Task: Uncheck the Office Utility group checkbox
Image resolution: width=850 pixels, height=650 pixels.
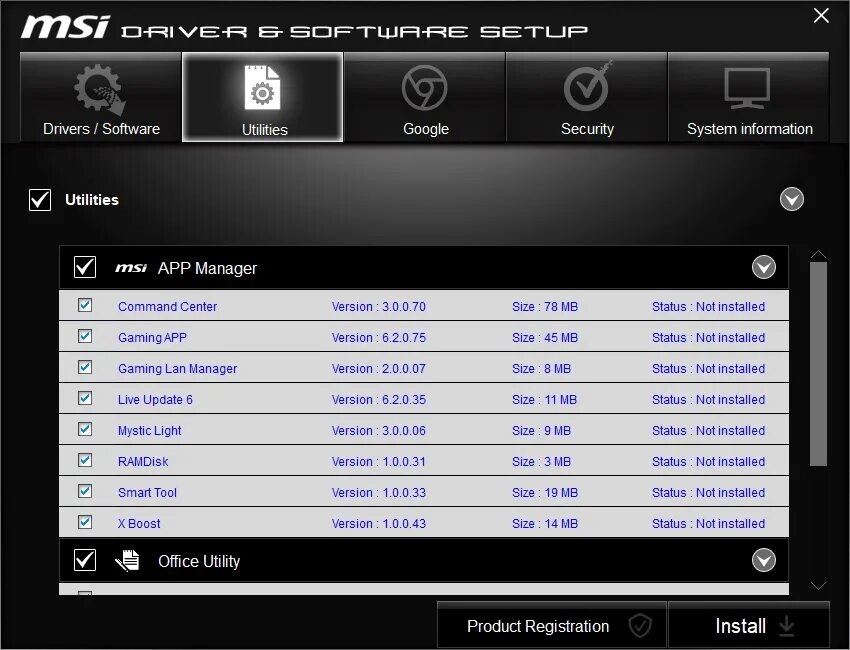Action: click(x=85, y=560)
